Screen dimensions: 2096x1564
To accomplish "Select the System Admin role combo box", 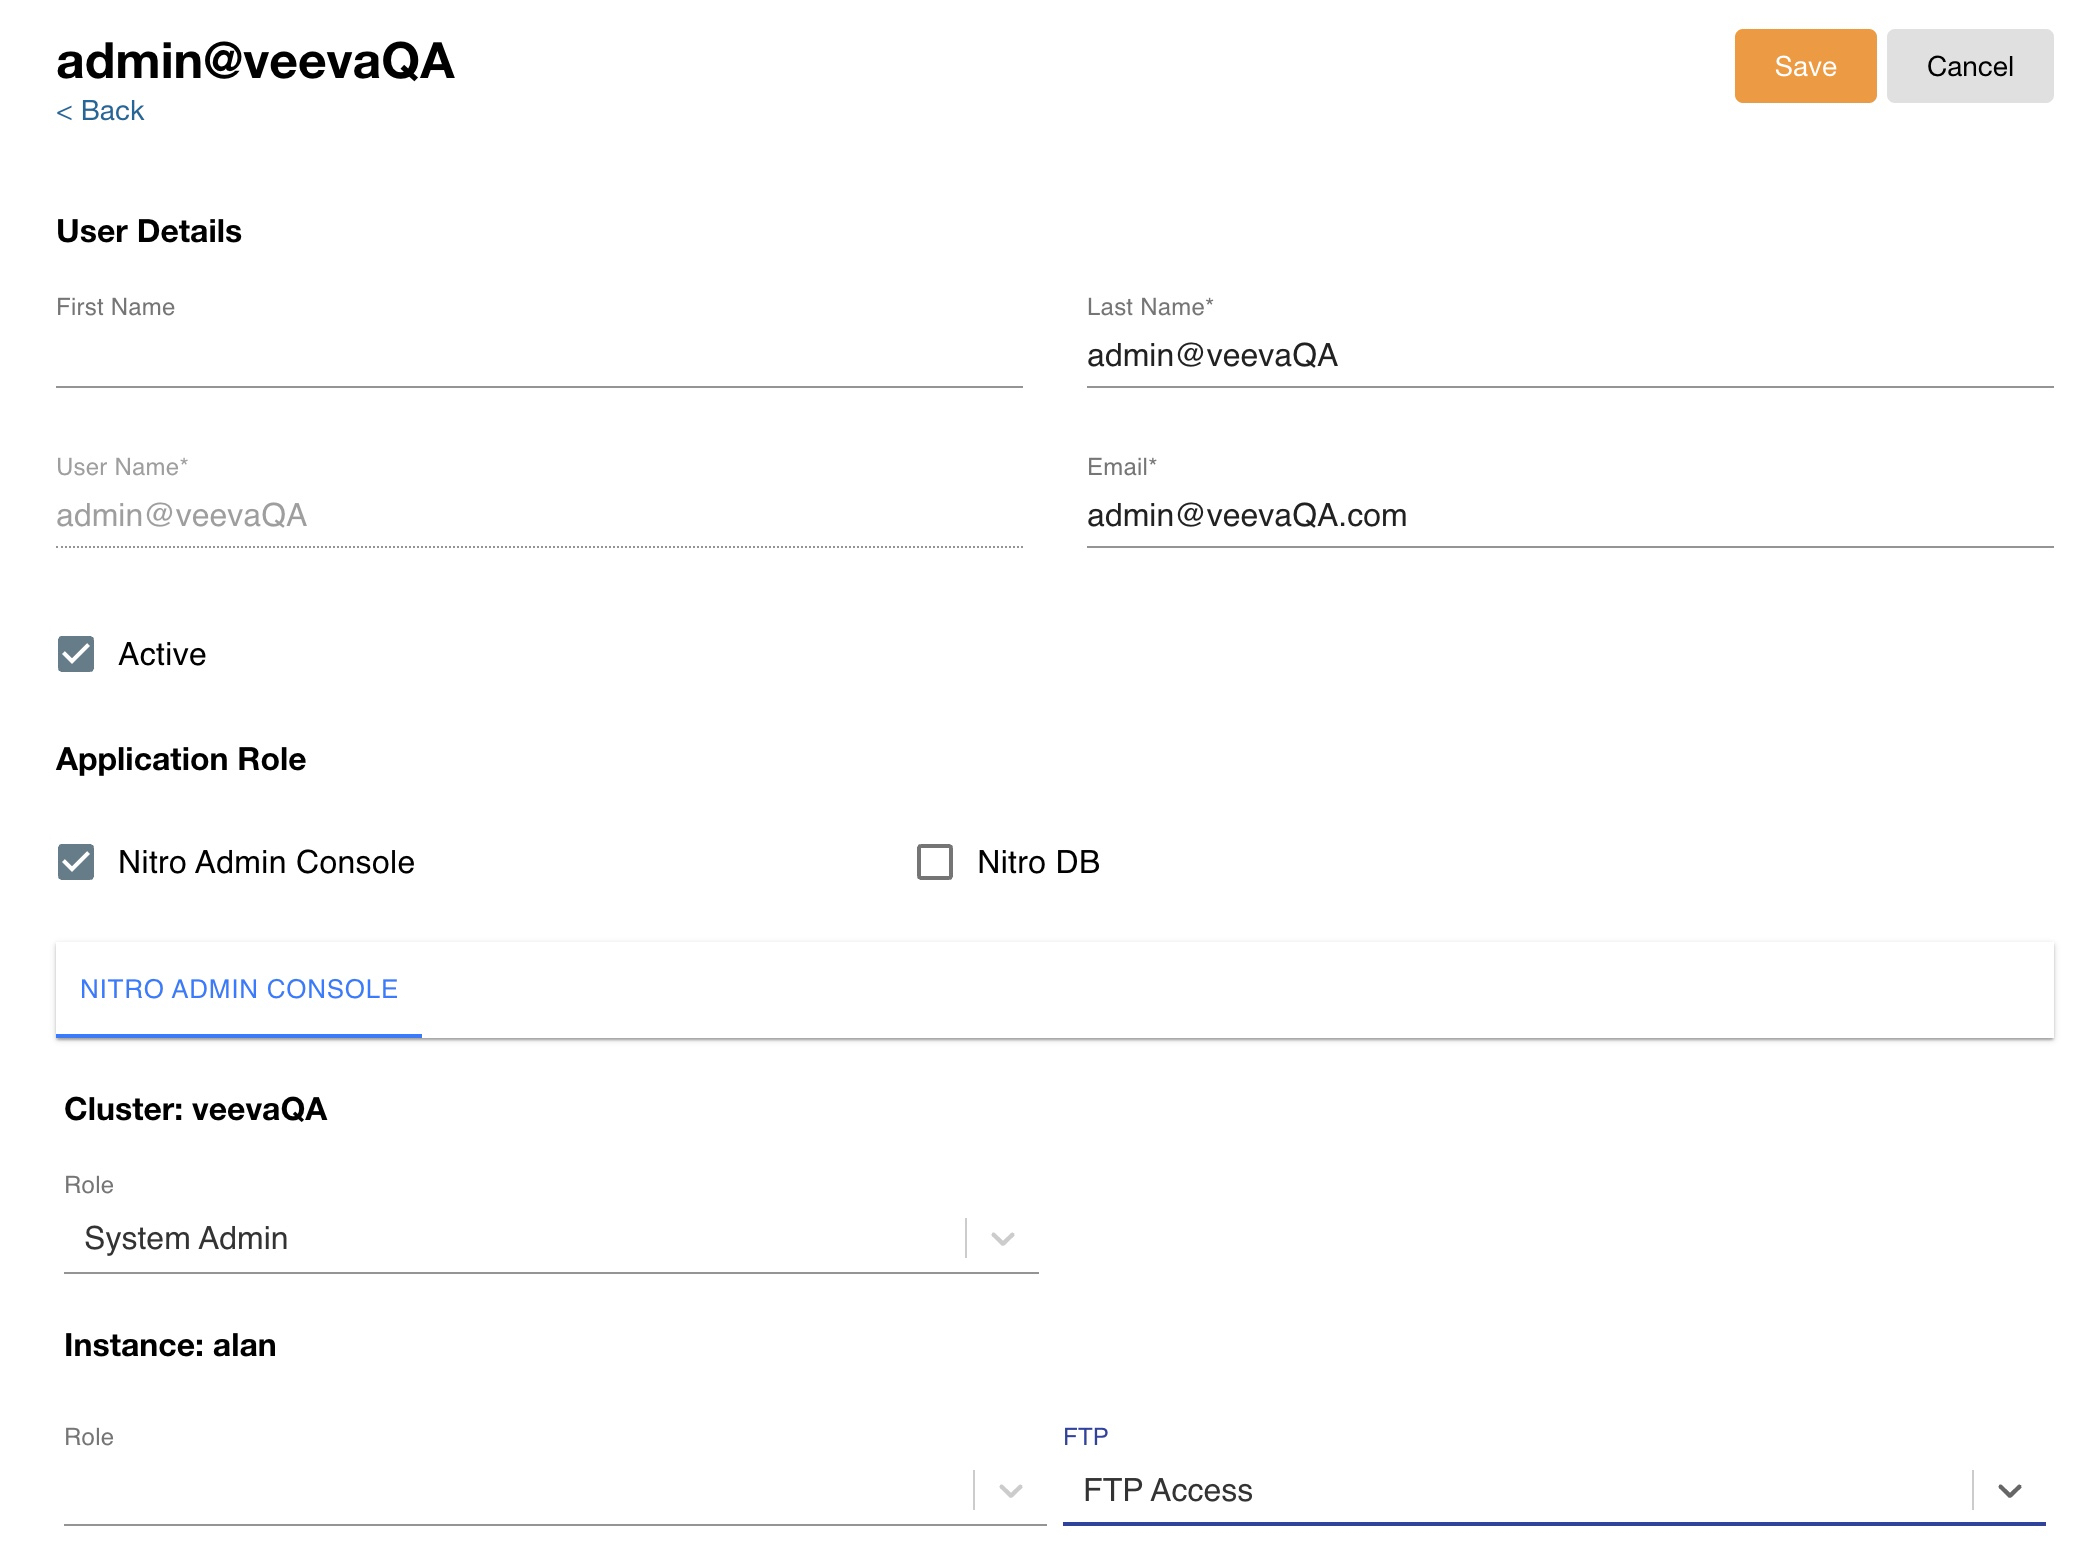I will (x=510, y=1239).
